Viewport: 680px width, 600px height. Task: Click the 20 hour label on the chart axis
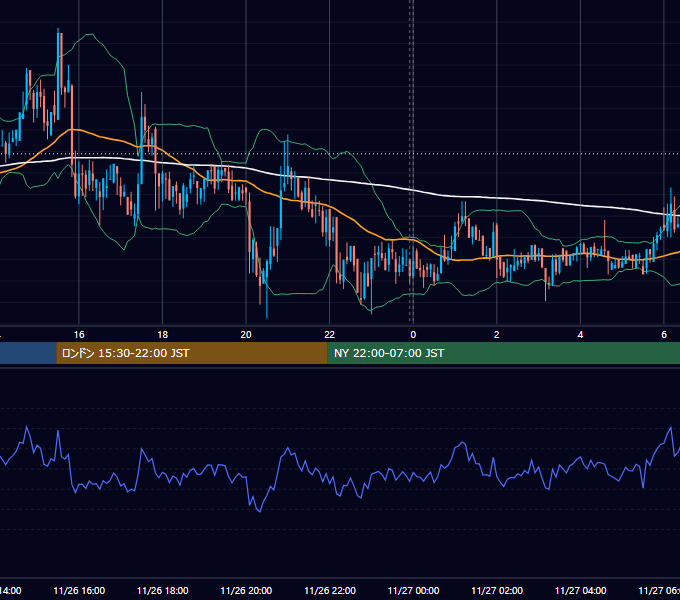[x=246, y=335]
